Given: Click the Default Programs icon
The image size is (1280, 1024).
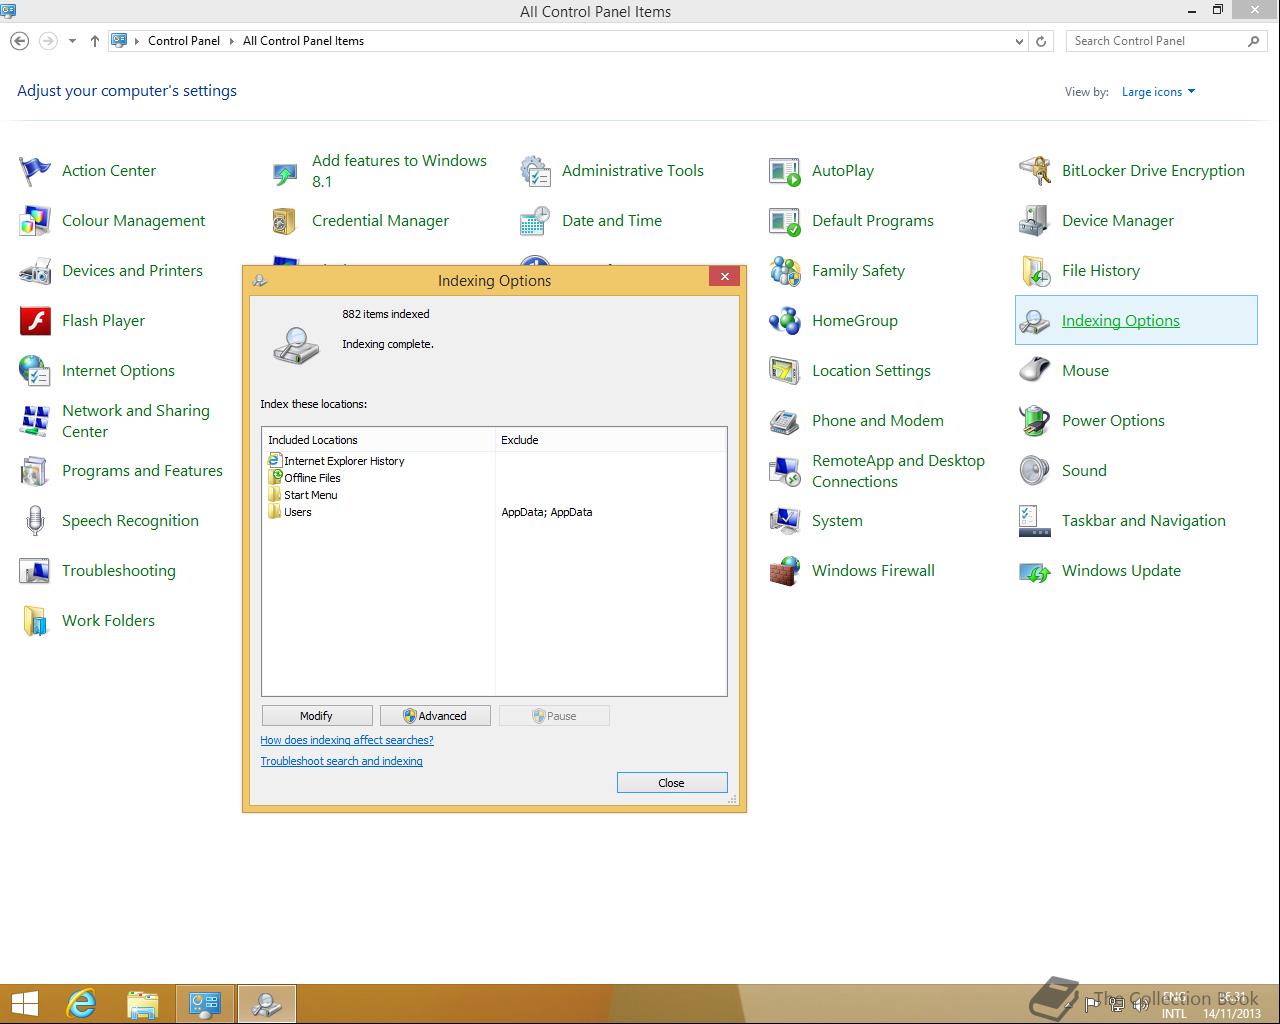Looking at the screenshot, I should point(785,221).
